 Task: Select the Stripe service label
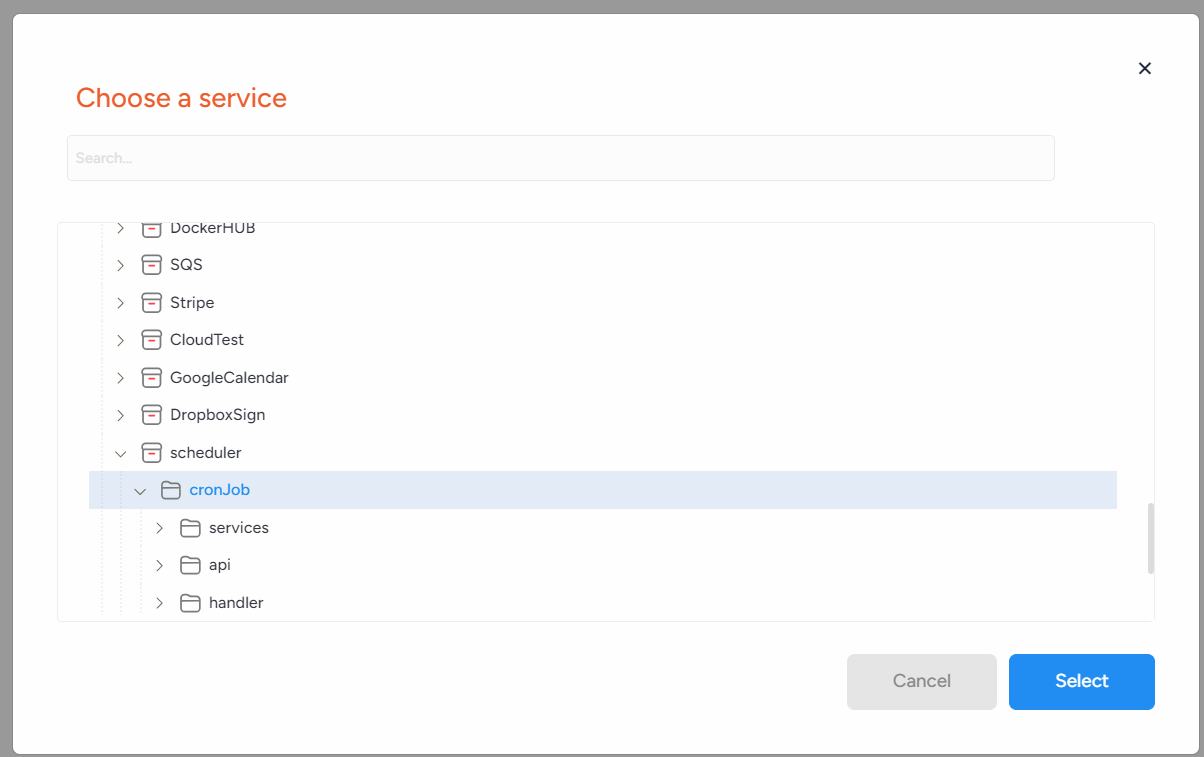point(192,302)
